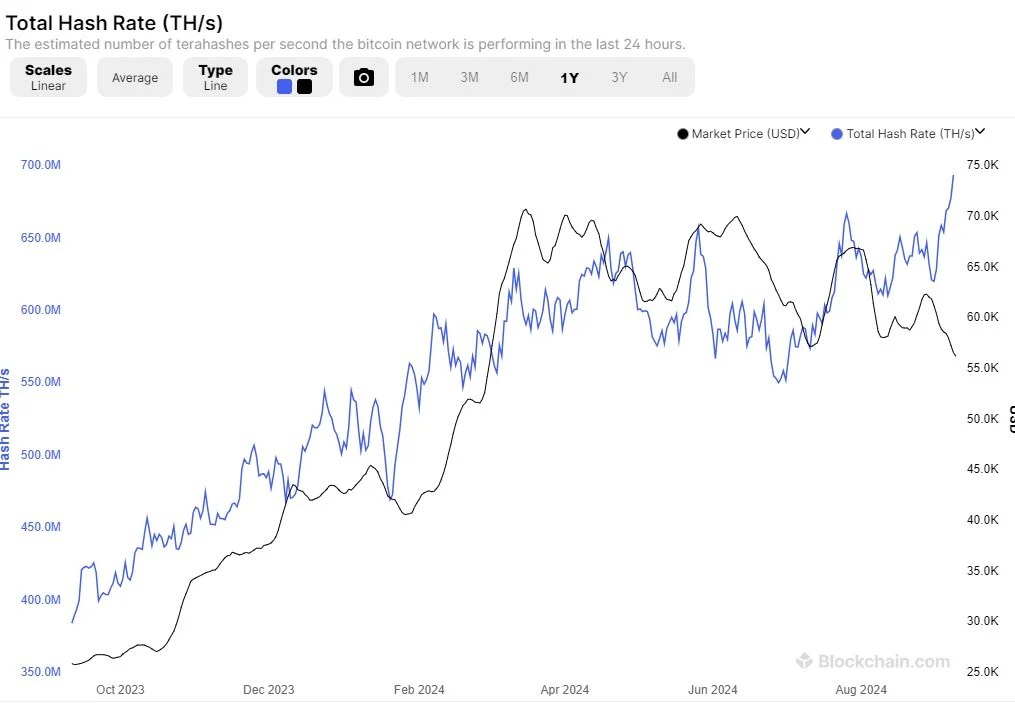Image resolution: width=1015 pixels, height=711 pixels.
Task: Select the active 1Y range
Action: [x=569, y=78]
